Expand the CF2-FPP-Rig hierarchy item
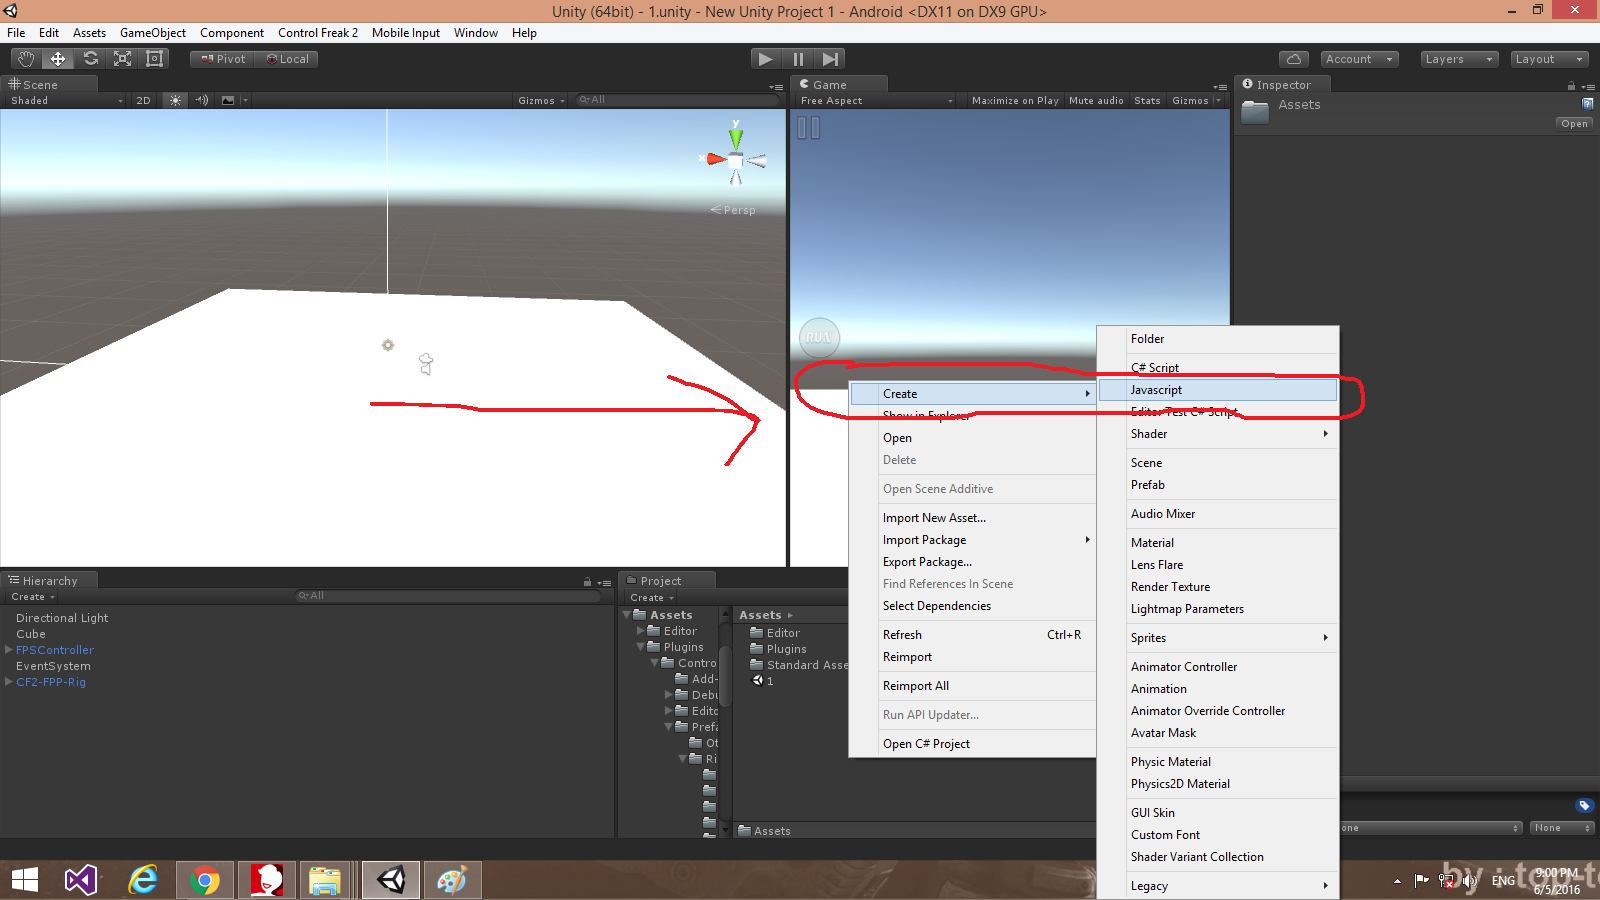The image size is (1600, 900). pos(9,682)
